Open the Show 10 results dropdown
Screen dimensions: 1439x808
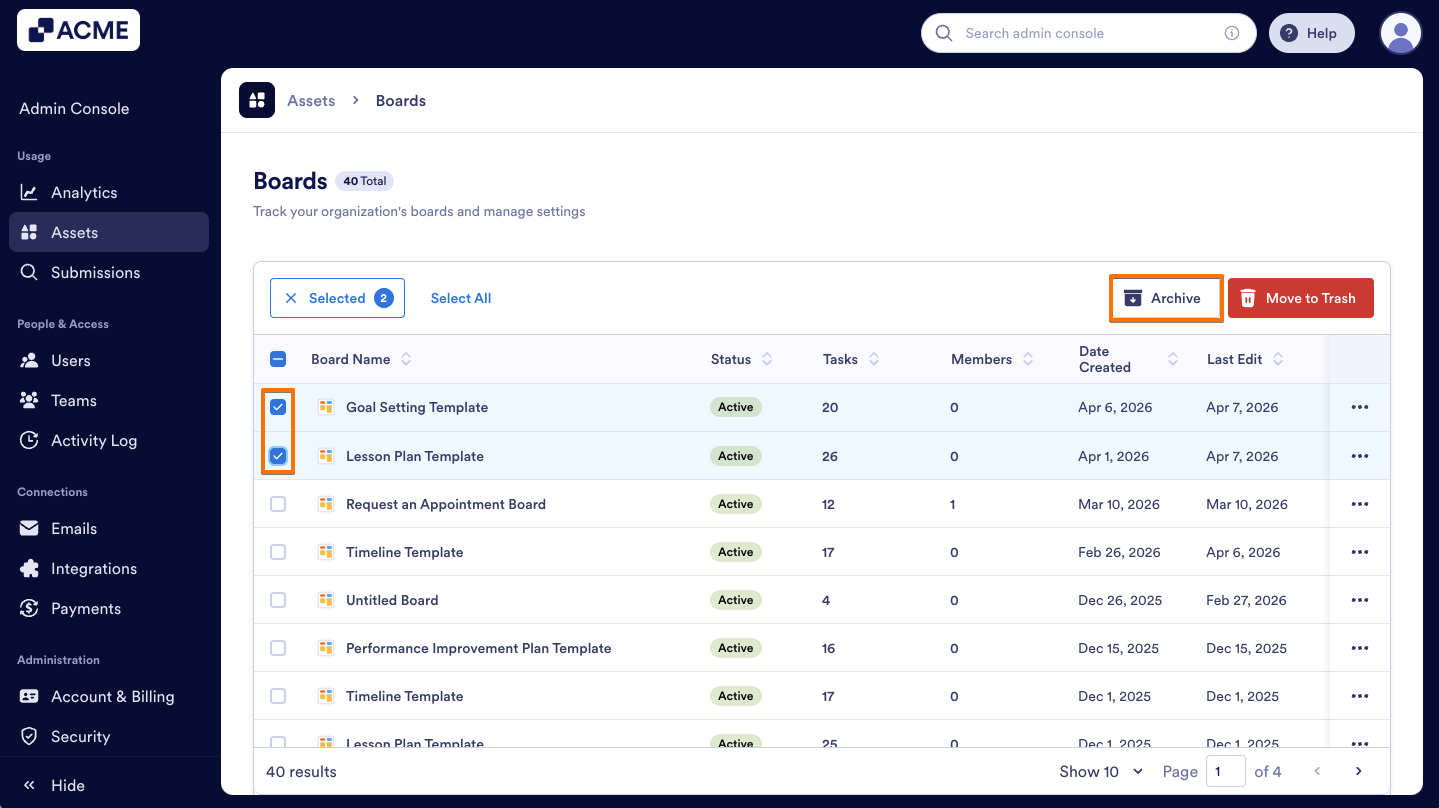point(1100,771)
